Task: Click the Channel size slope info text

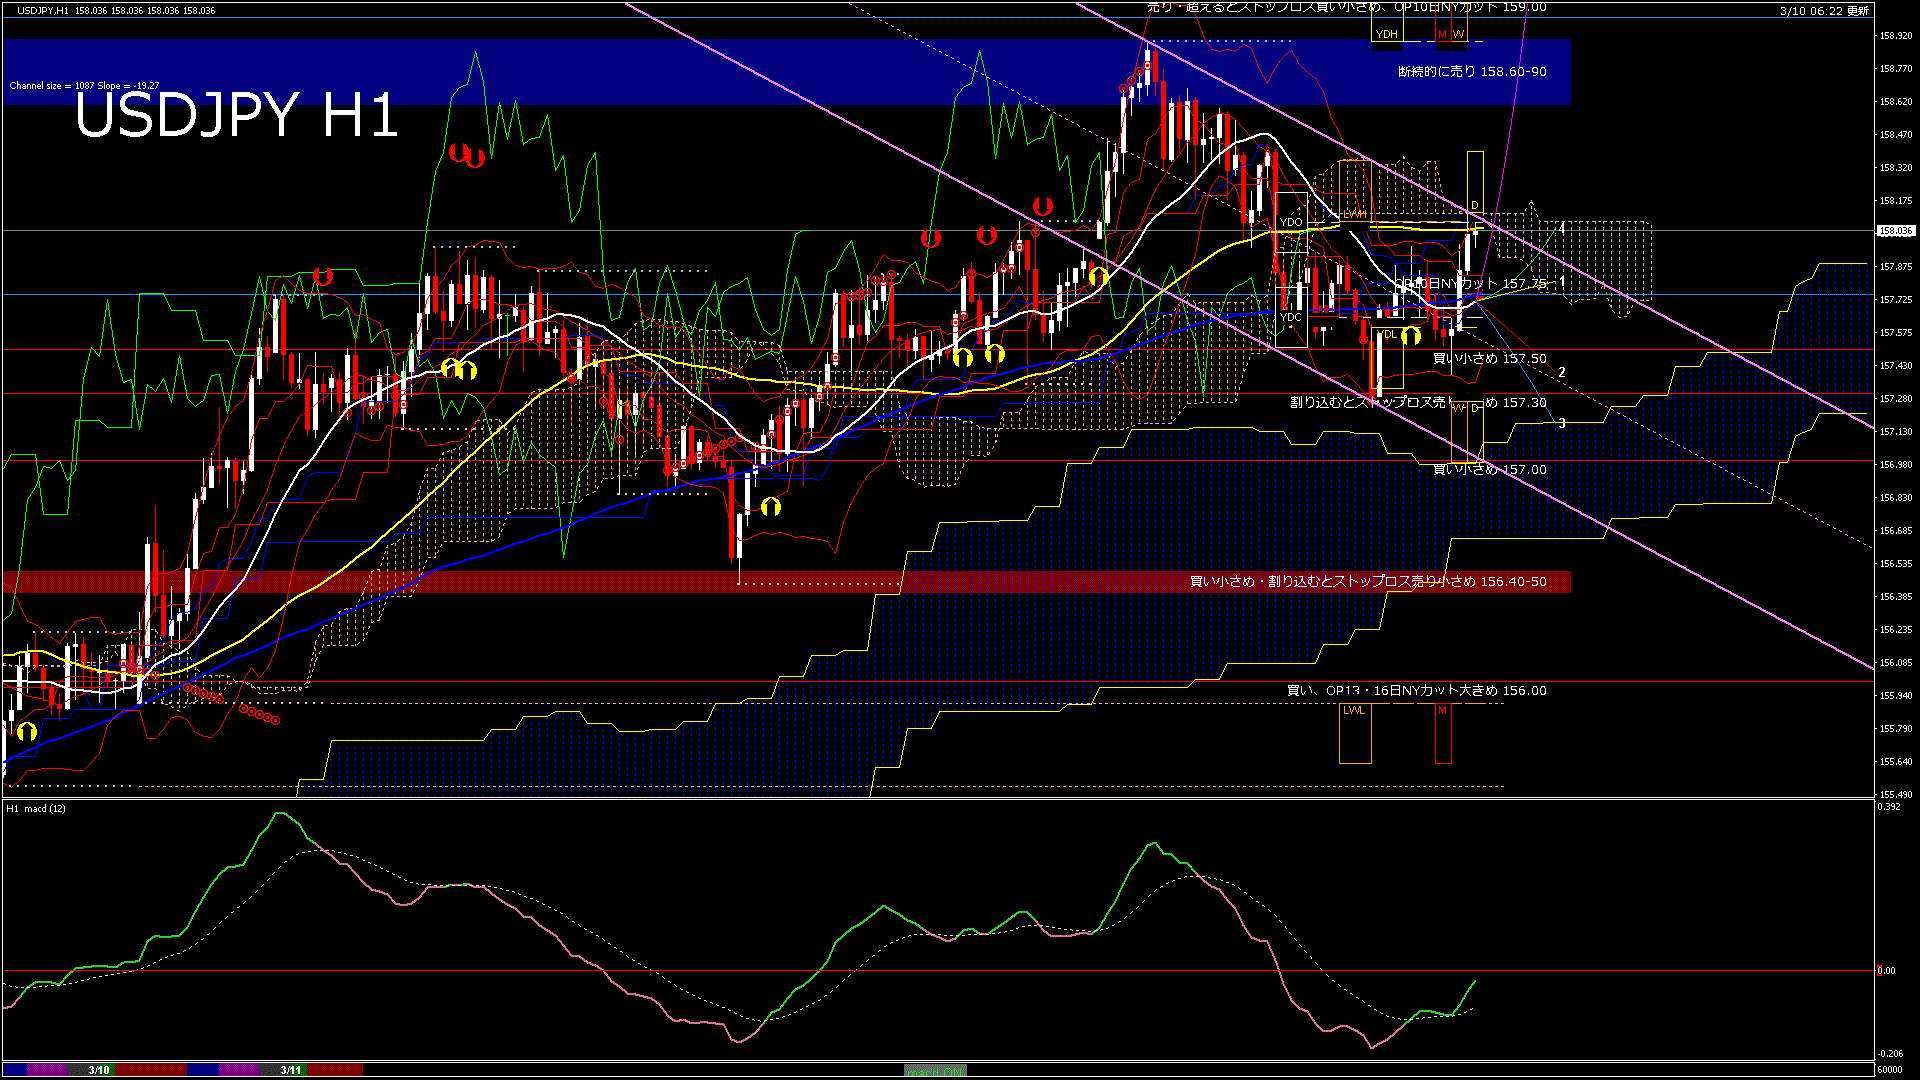Action: tap(84, 86)
